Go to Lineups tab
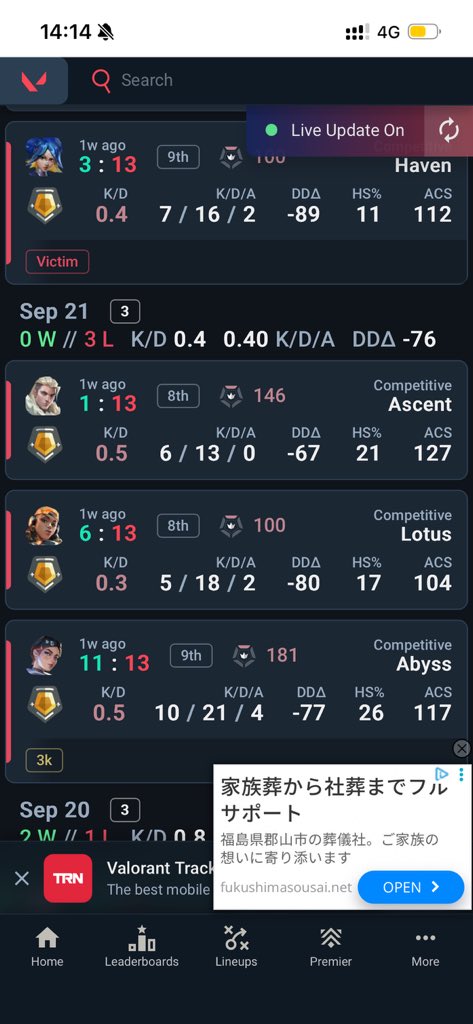 point(236,947)
